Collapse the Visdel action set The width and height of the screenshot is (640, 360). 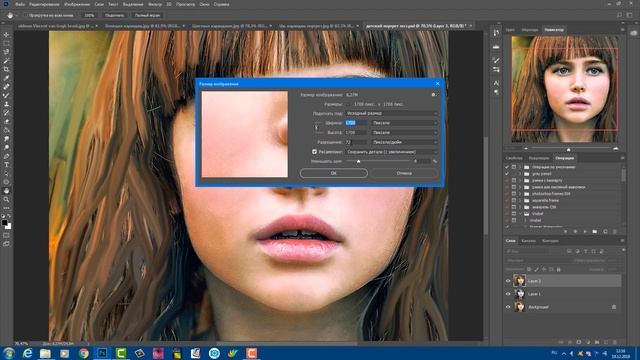[x=520, y=213]
